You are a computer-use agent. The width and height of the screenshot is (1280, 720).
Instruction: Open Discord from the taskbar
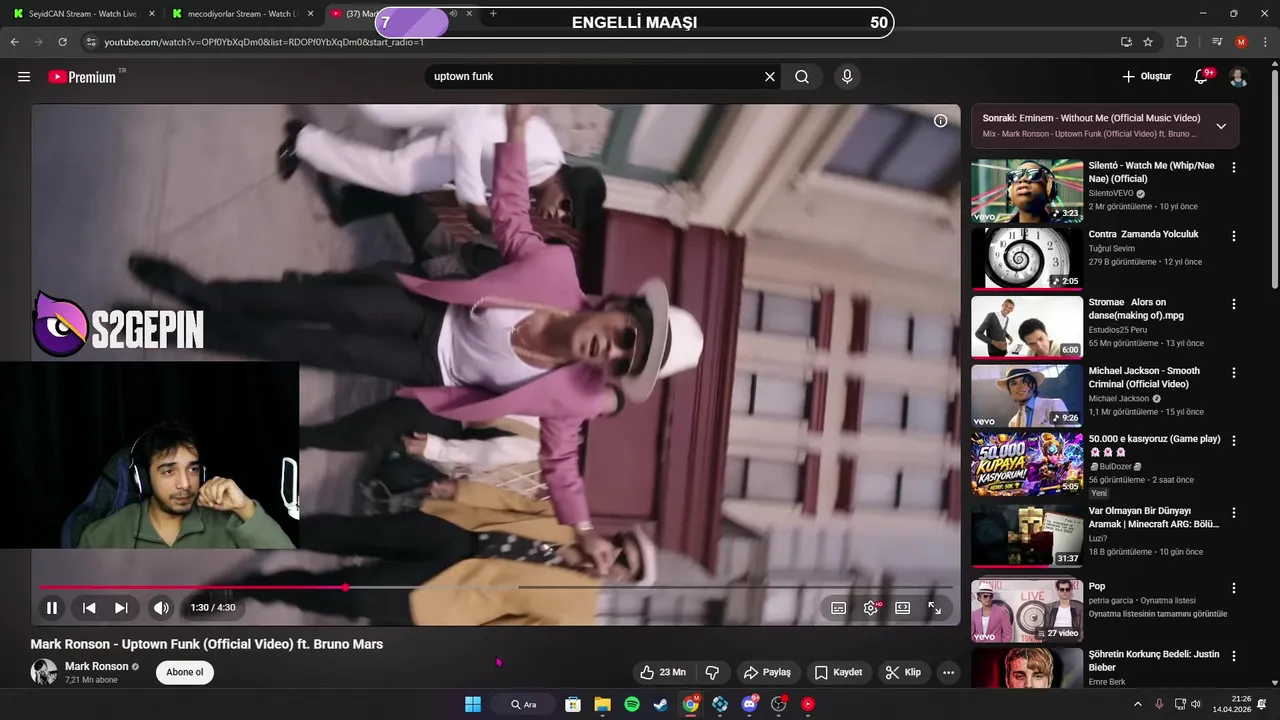click(x=750, y=704)
